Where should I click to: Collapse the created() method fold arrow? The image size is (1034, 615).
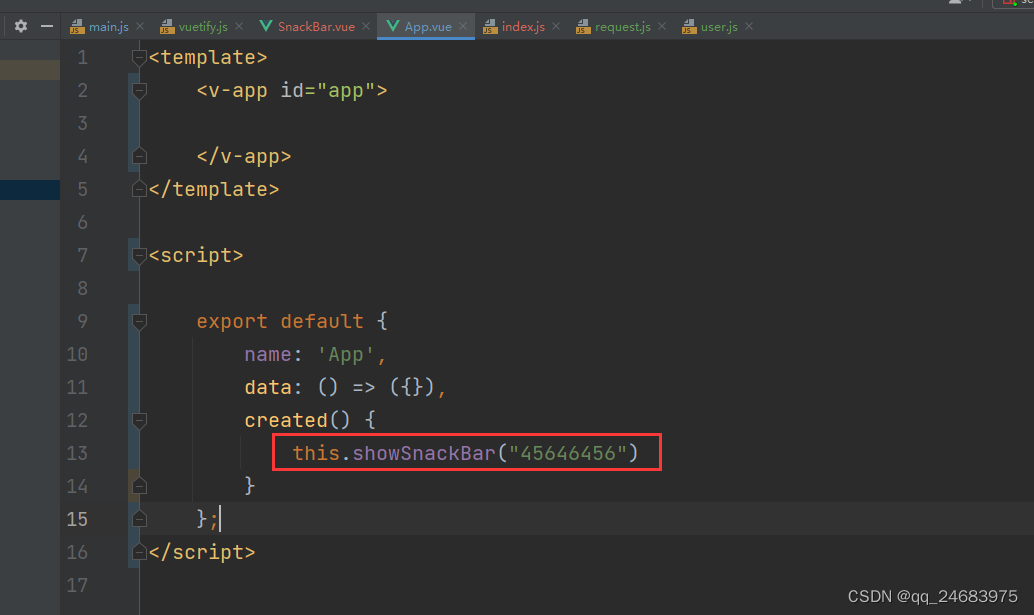tap(138, 420)
